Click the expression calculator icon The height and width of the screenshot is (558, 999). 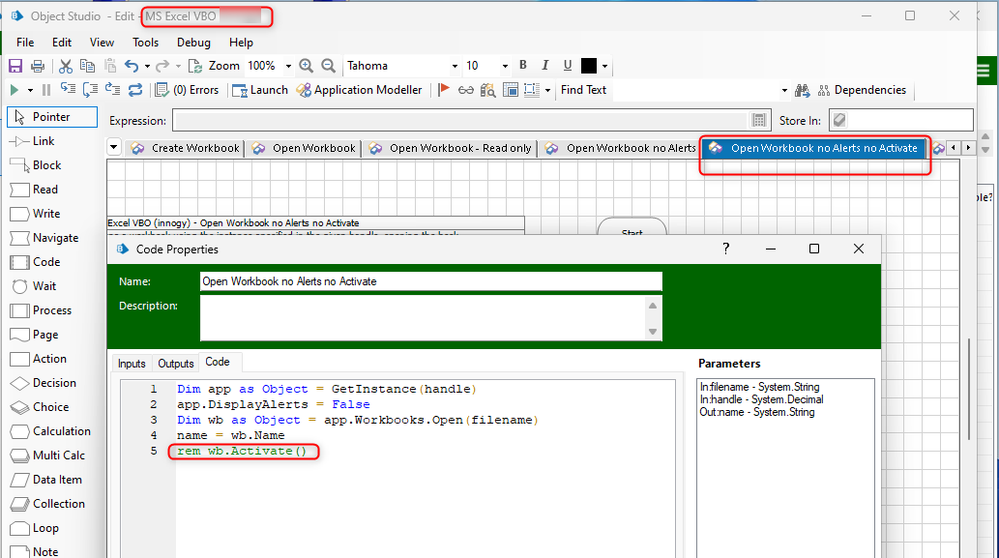click(760, 120)
